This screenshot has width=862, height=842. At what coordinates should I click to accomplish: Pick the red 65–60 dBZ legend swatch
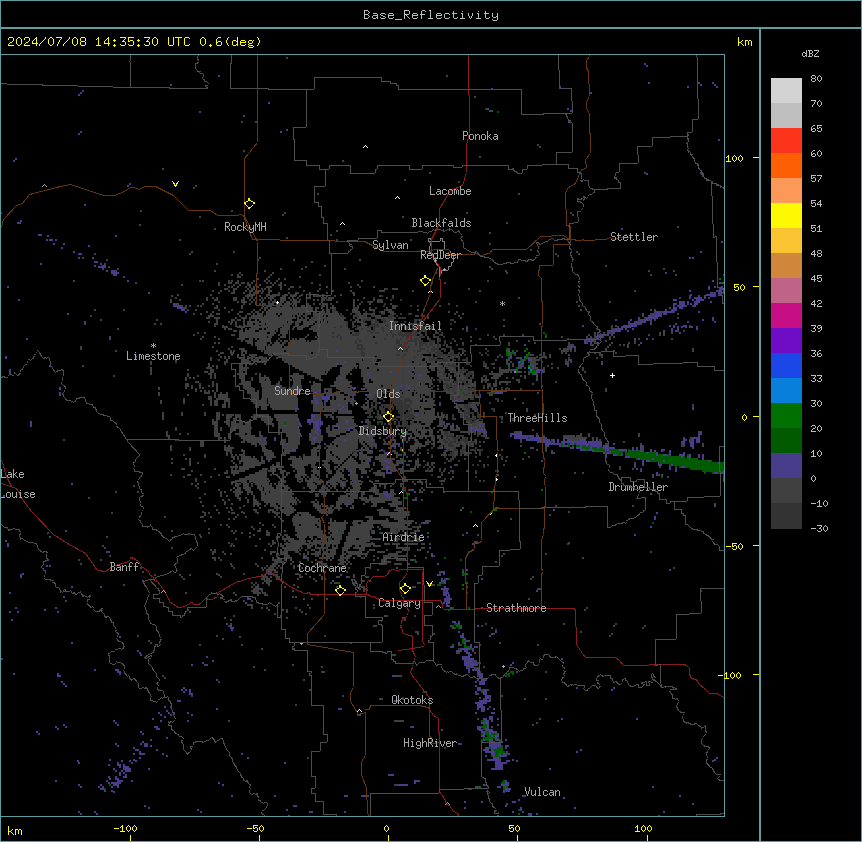786,141
